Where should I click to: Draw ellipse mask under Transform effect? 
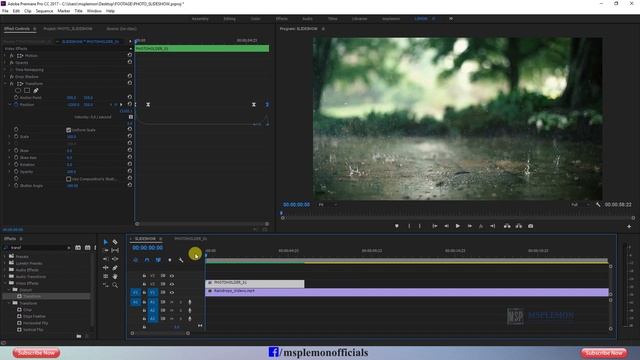pyautogui.click(x=18, y=91)
